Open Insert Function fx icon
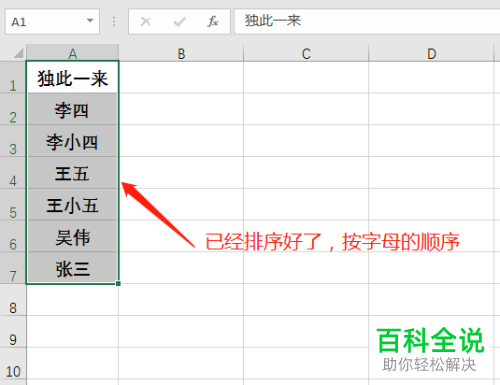The image size is (500, 385). tap(213, 22)
